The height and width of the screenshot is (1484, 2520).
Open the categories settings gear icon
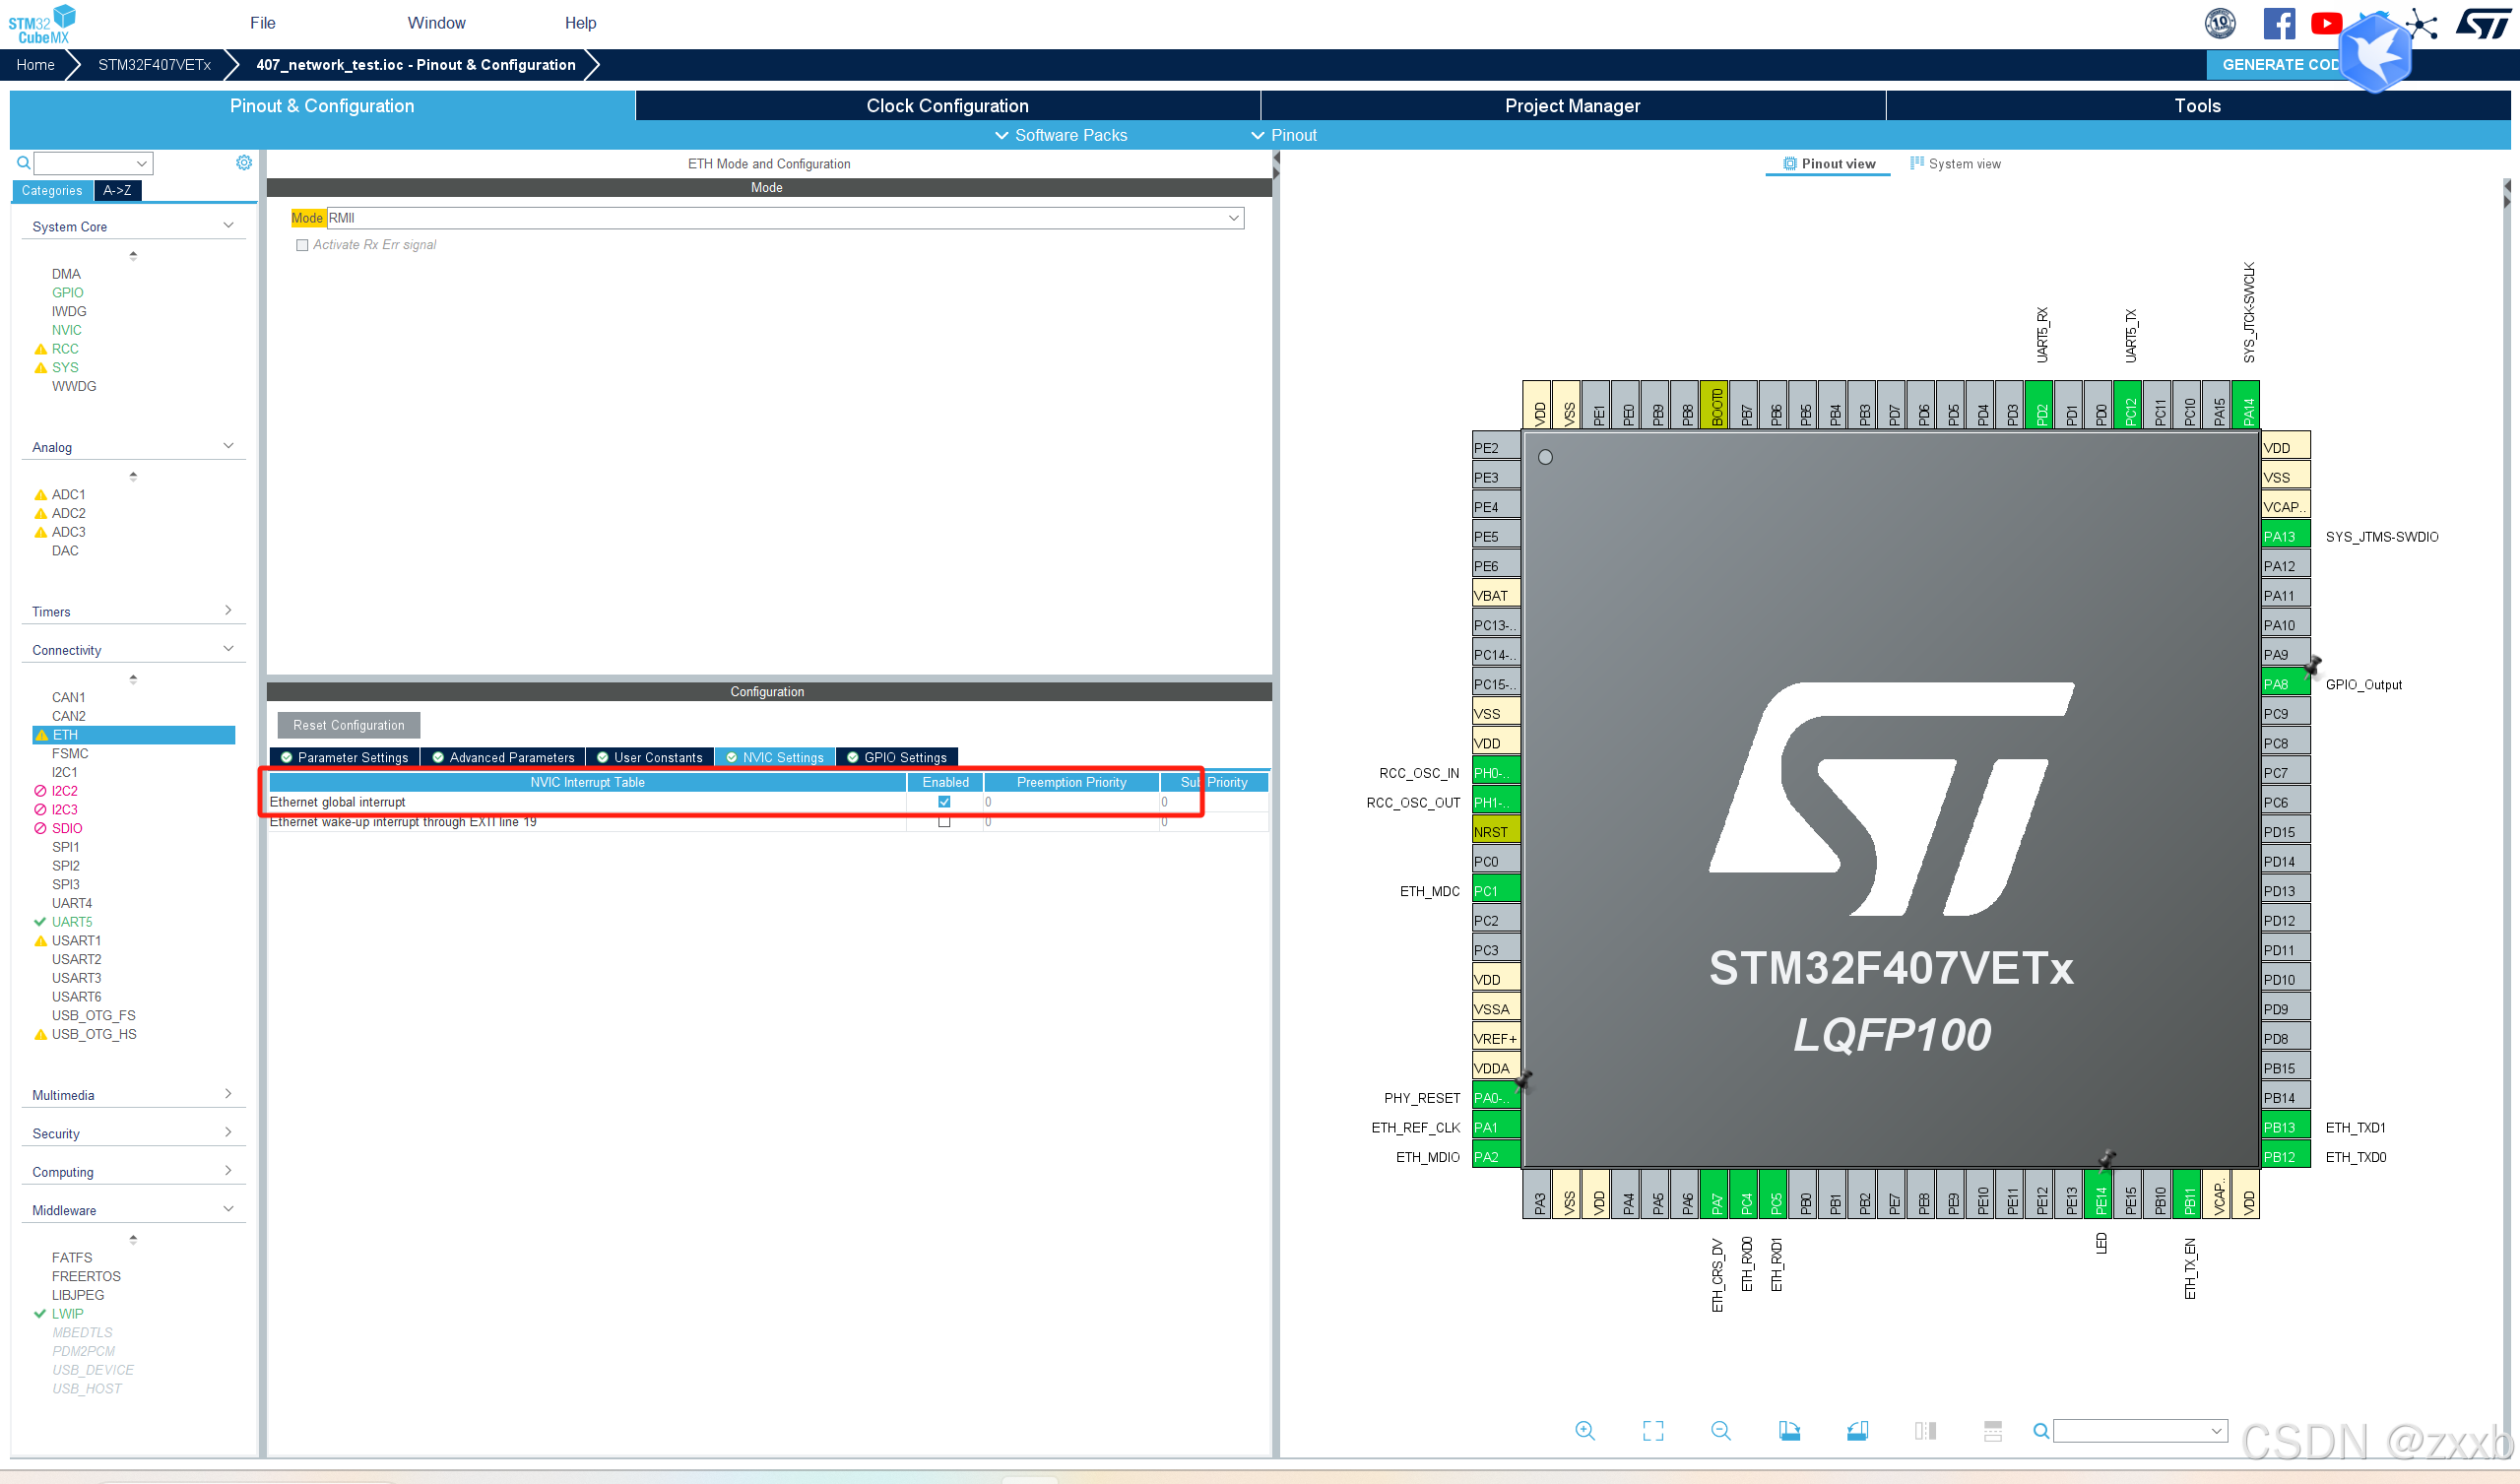click(x=243, y=163)
